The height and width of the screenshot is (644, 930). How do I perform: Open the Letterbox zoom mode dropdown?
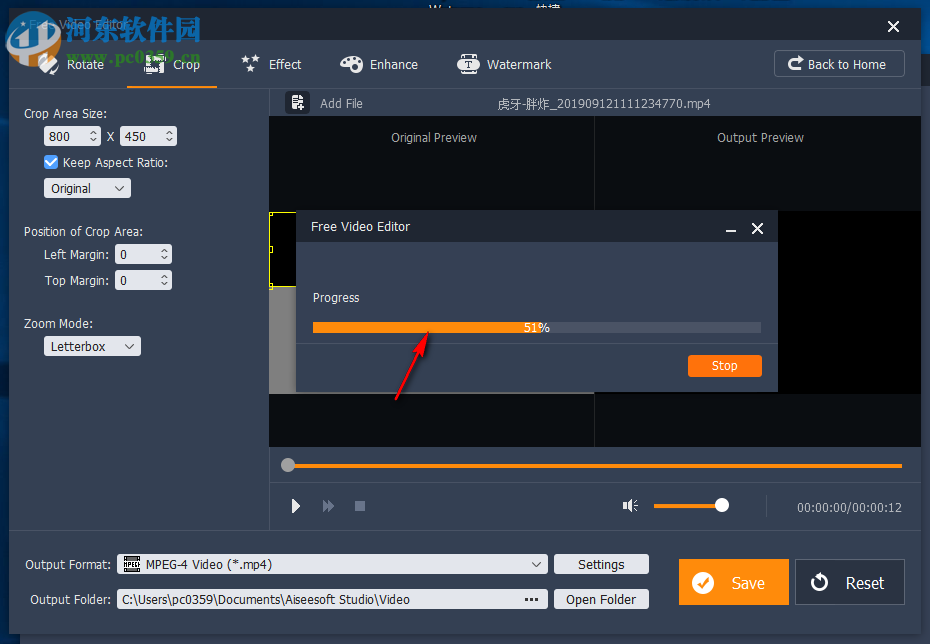(92, 346)
